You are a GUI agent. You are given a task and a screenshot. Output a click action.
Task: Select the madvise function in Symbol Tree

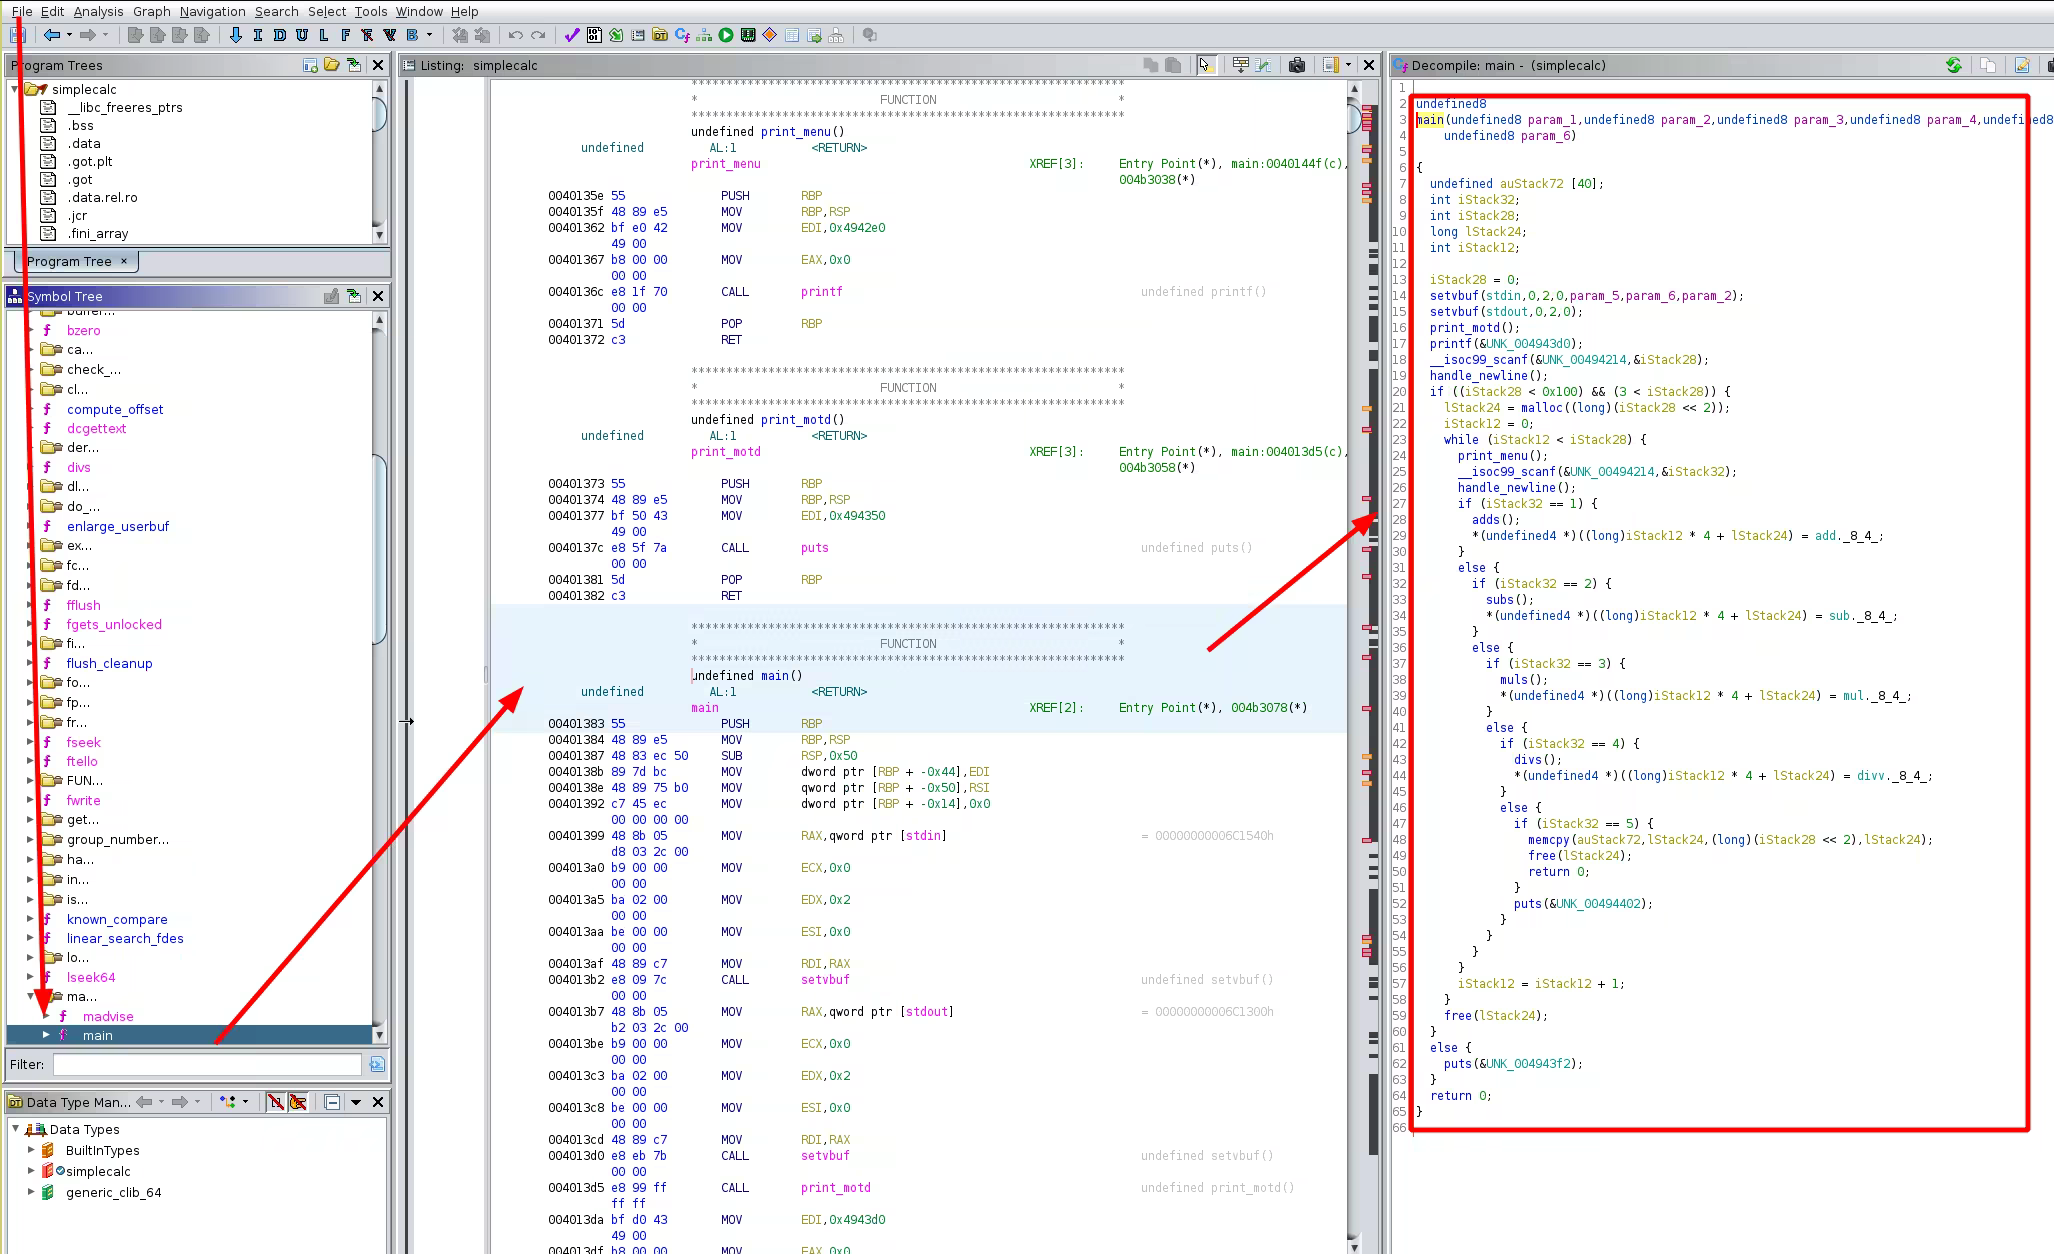point(107,1016)
